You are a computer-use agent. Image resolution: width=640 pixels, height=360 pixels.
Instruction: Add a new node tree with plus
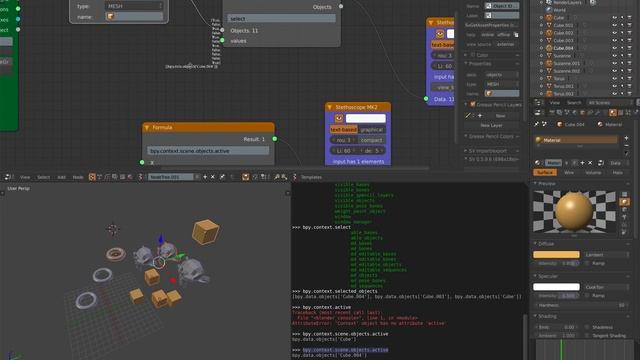[205, 177]
